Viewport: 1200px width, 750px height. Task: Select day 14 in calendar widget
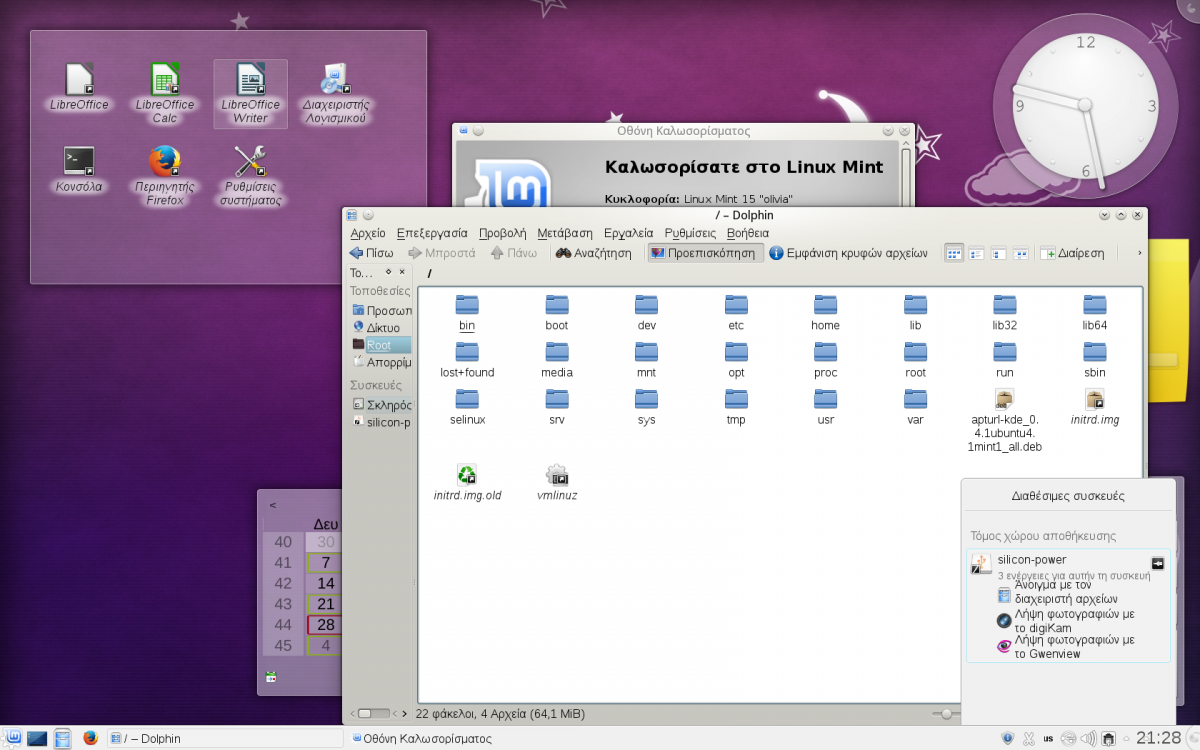pyautogui.click(x=326, y=583)
